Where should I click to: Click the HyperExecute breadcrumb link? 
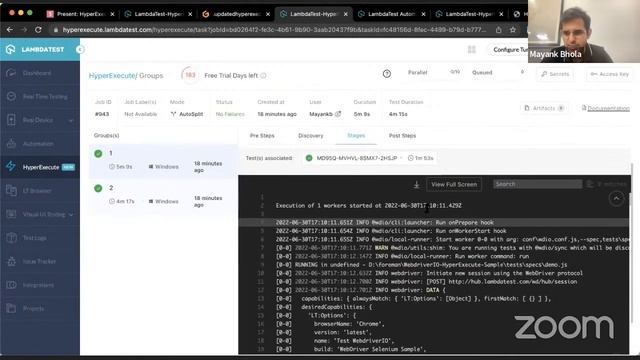coord(112,76)
